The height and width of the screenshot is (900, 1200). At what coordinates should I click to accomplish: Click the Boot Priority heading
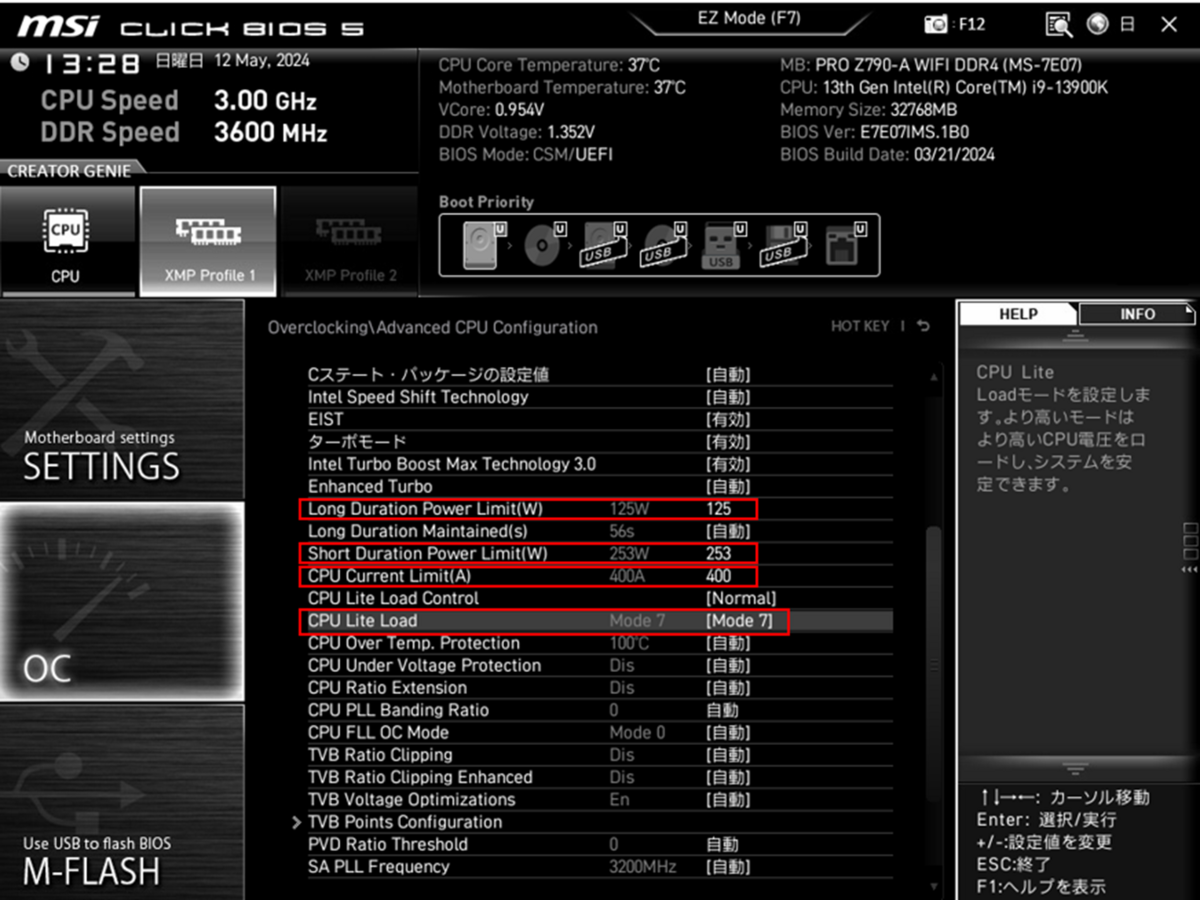coord(486,202)
